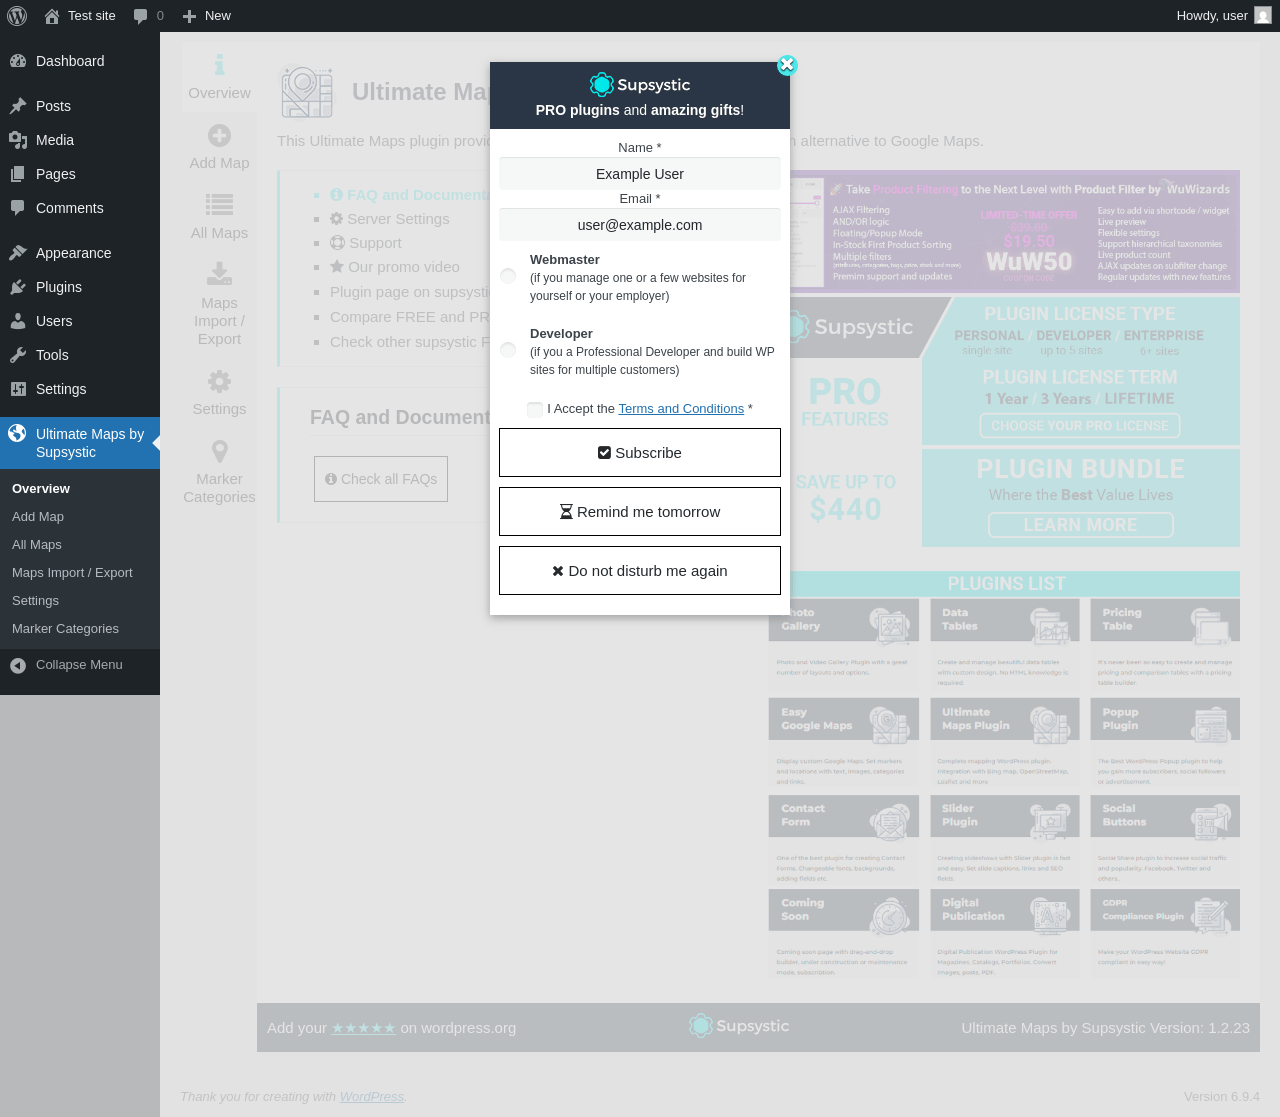Image resolution: width=1280 pixels, height=1117 pixels.
Task: Click the plugin Settings gear icon
Action: tap(219, 381)
